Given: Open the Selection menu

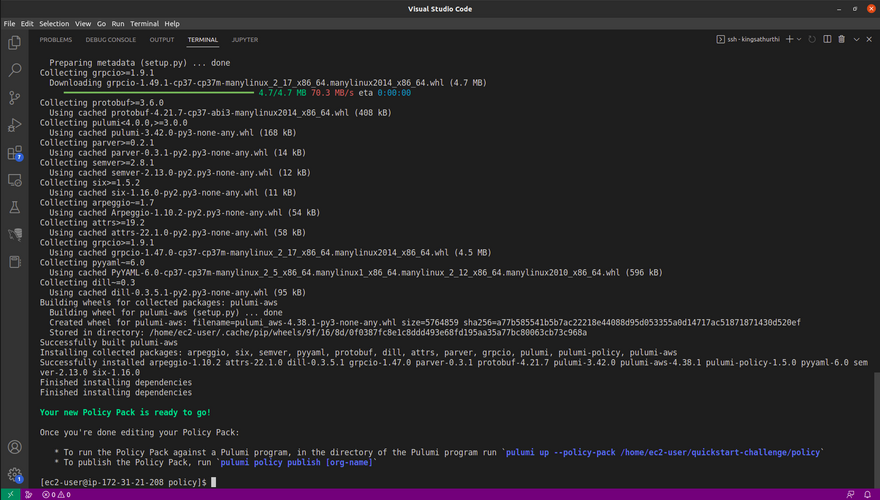Looking at the screenshot, I should 54,23.
